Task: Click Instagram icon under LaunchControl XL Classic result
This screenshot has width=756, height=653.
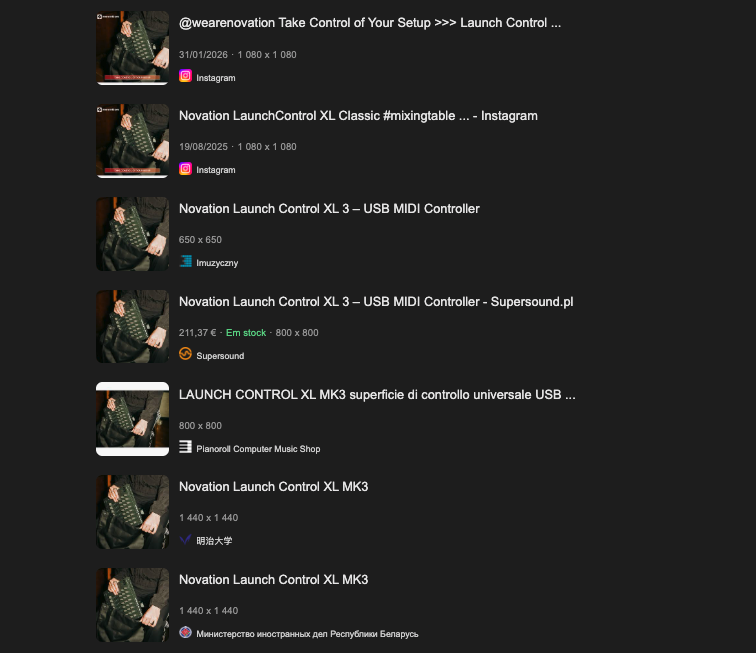Action: point(185,169)
